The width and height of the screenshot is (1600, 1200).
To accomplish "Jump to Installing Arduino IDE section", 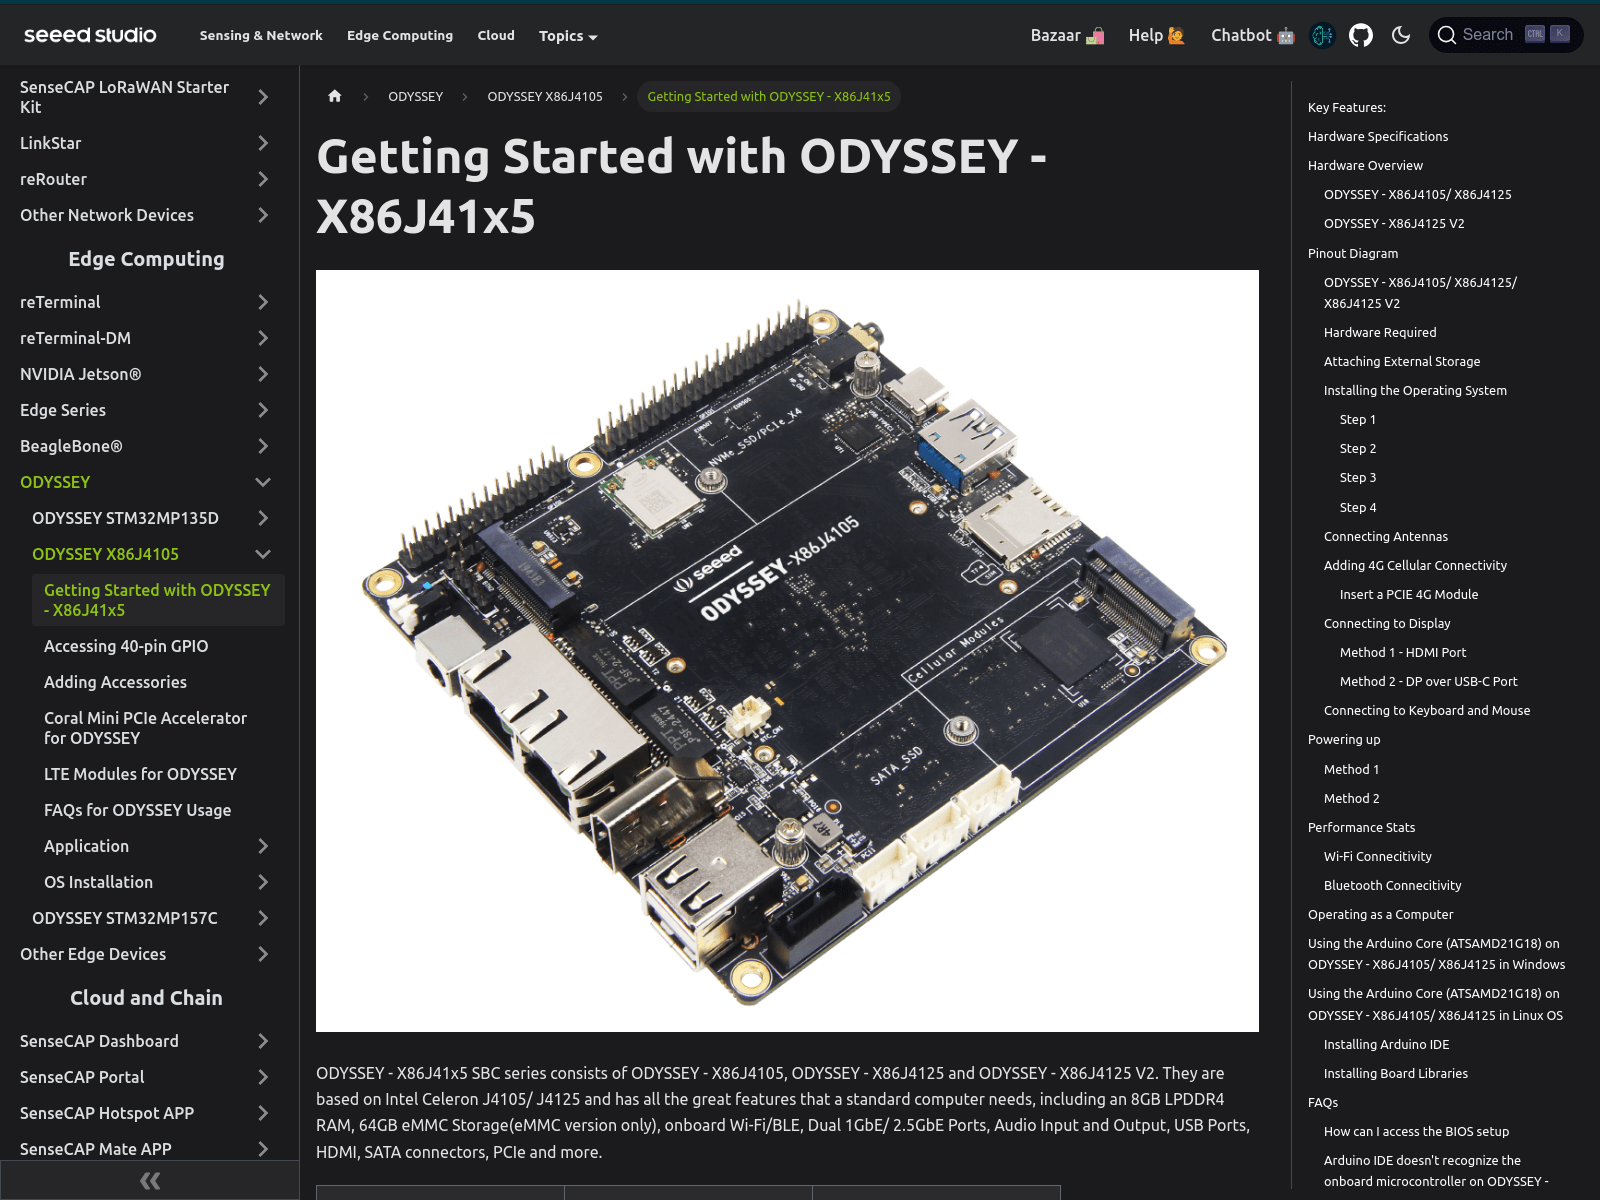I will pyautogui.click(x=1386, y=1044).
